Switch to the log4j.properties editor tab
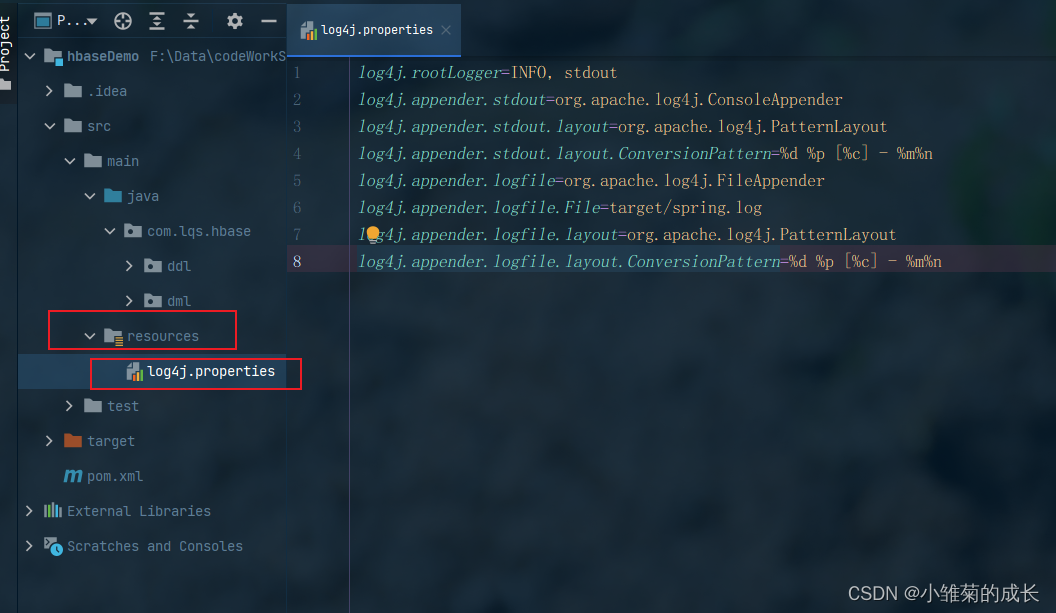Viewport: 1056px width, 613px height. [x=376, y=30]
